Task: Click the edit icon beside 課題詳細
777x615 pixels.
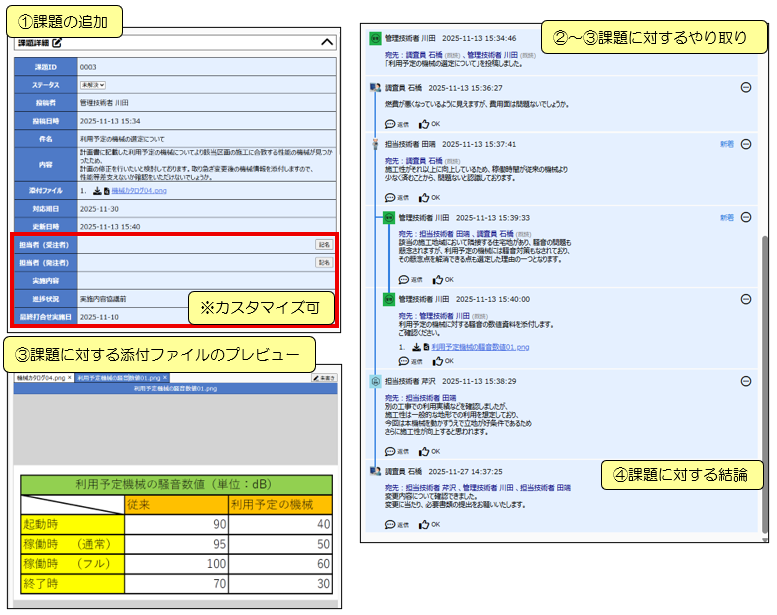Action: (x=57, y=43)
